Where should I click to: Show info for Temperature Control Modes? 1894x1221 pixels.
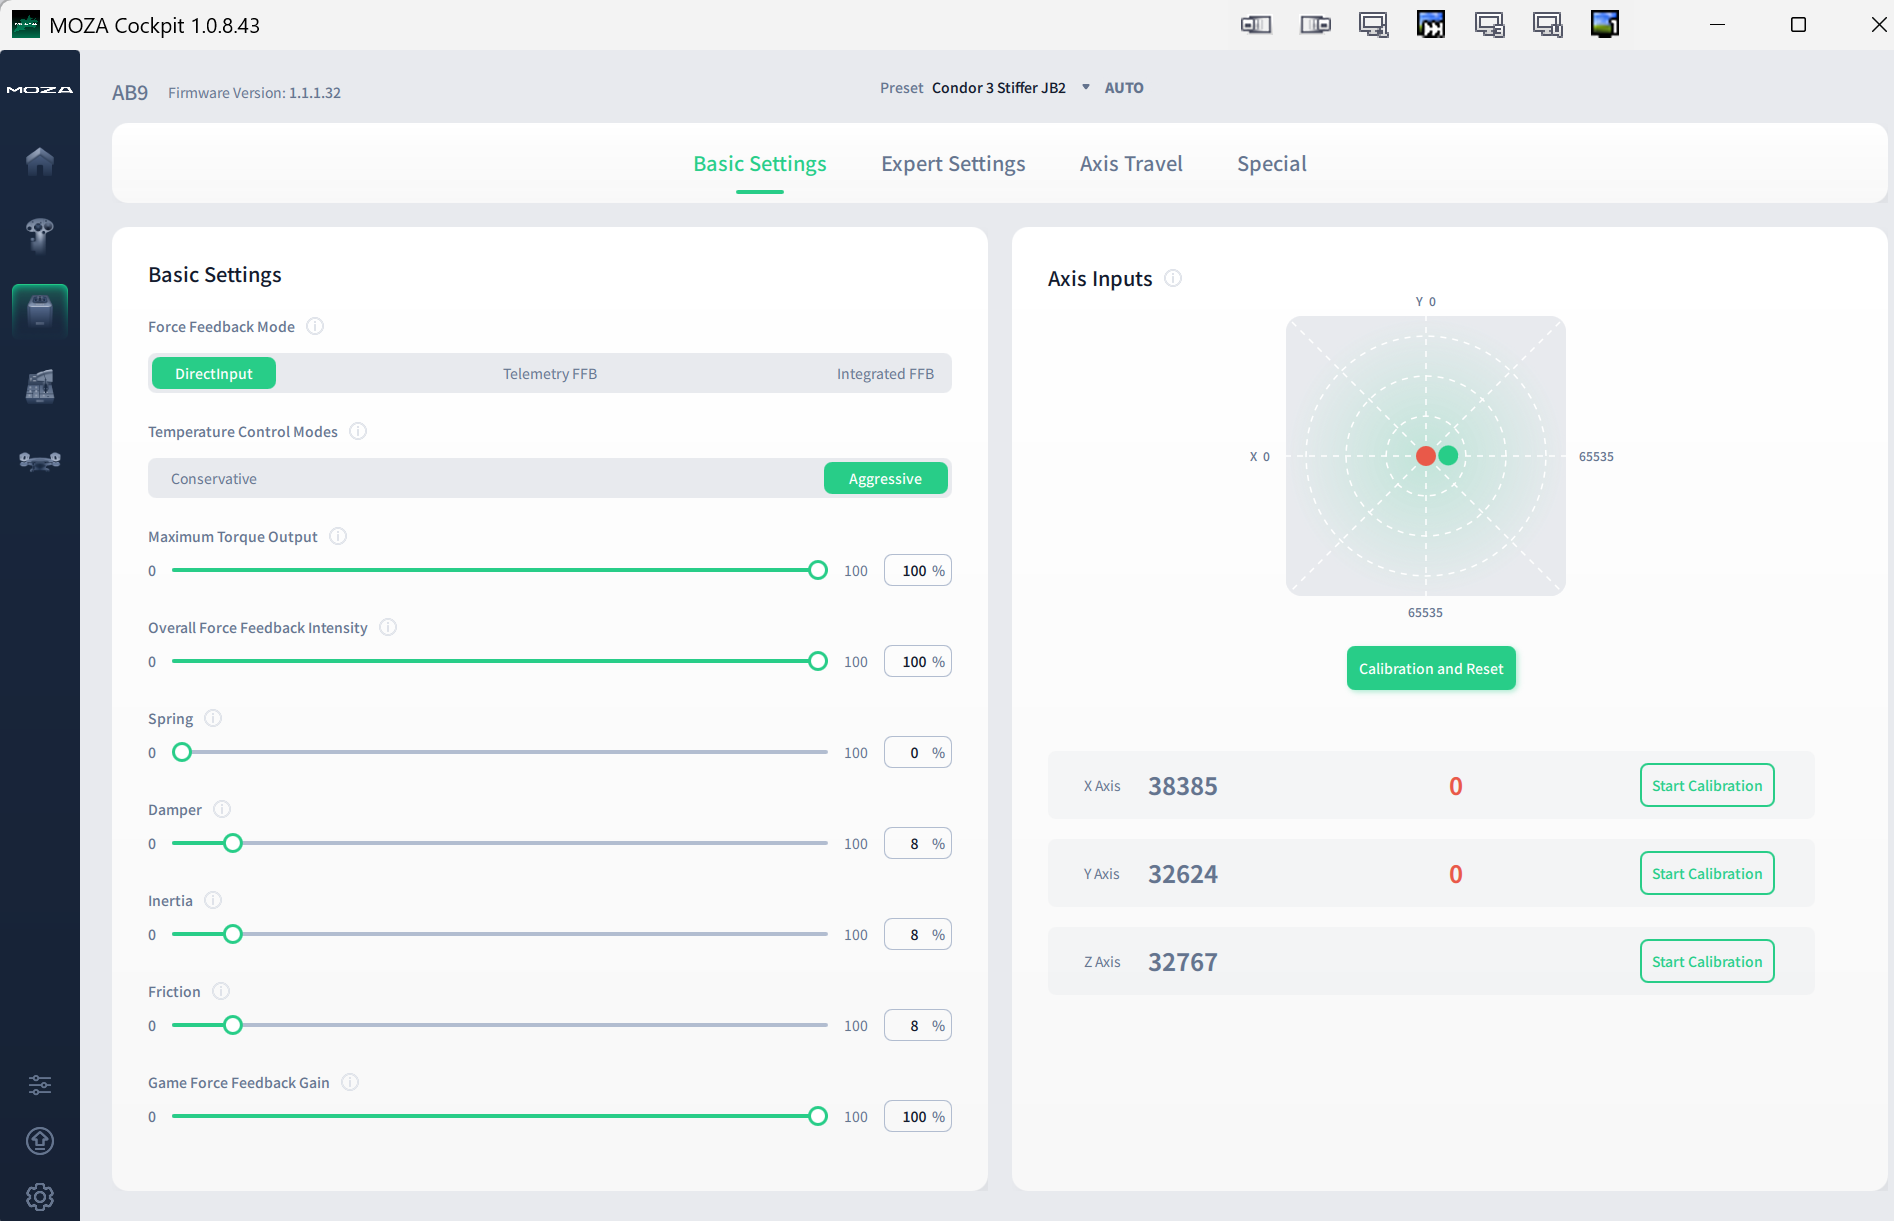coord(358,431)
